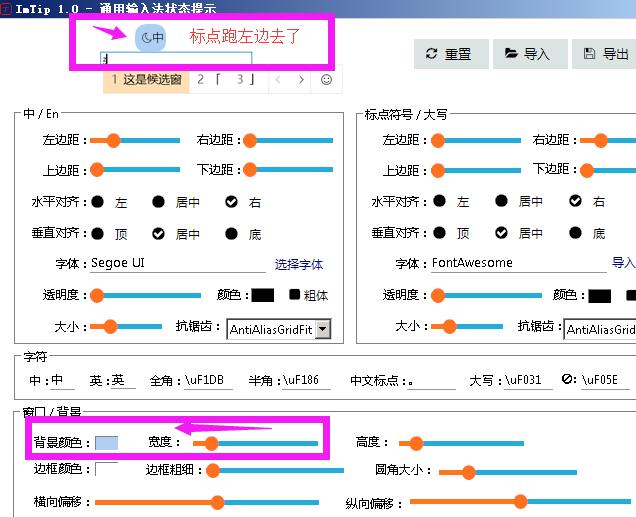636x517 pixels.
Task: Click the 导出 export button
Action: (606, 54)
